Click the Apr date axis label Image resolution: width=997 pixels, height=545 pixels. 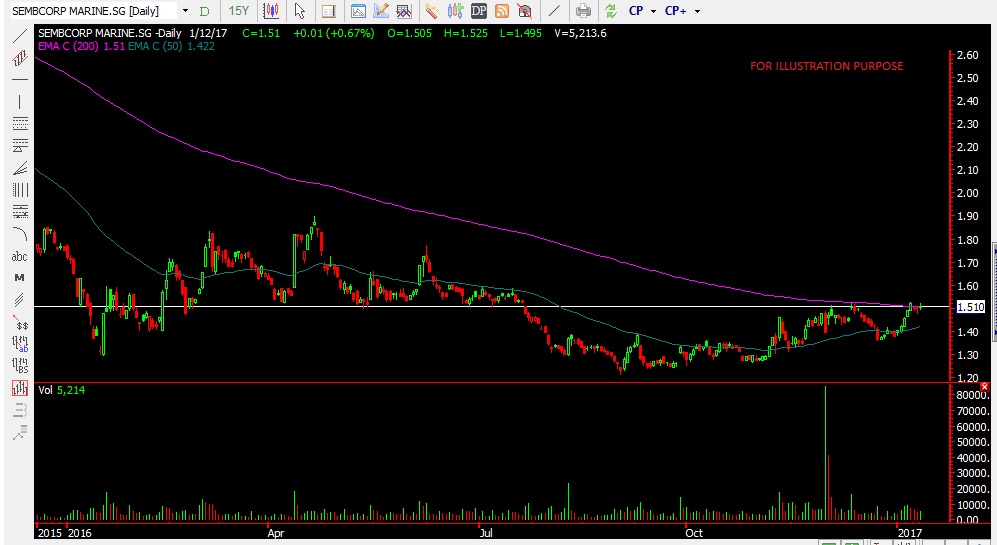[x=275, y=533]
